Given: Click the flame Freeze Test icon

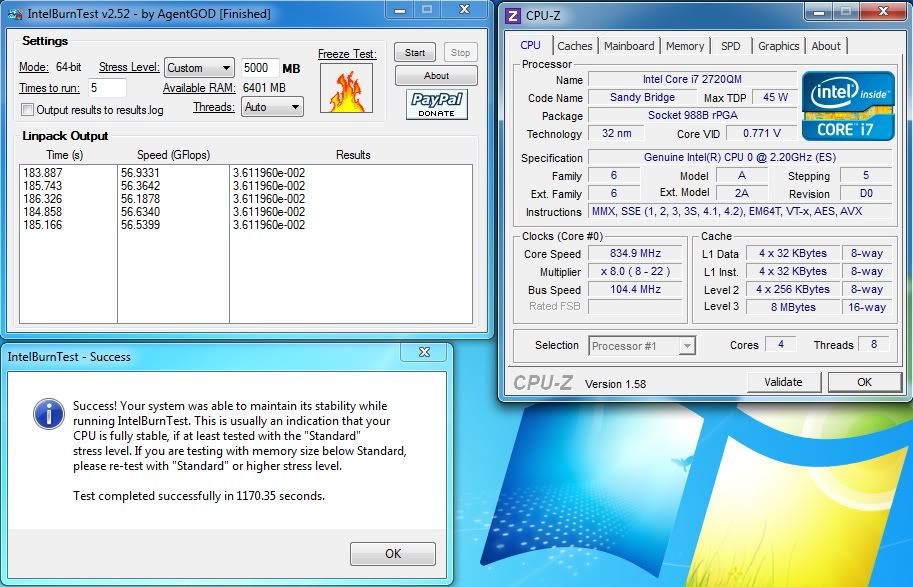Looking at the screenshot, I should (346, 89).
